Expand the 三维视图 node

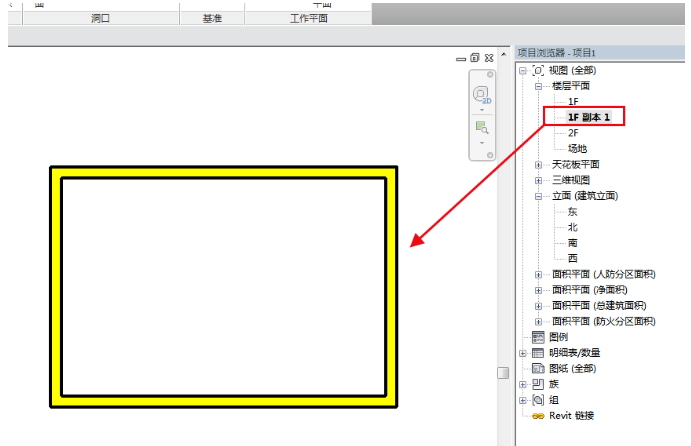(538, 180)
